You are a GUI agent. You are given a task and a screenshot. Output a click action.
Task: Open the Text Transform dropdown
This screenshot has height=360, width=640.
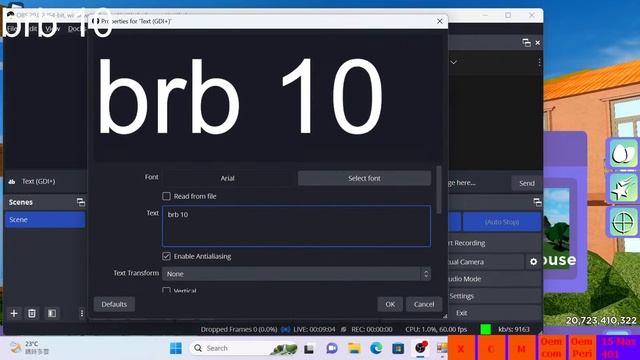click(296, 274)
